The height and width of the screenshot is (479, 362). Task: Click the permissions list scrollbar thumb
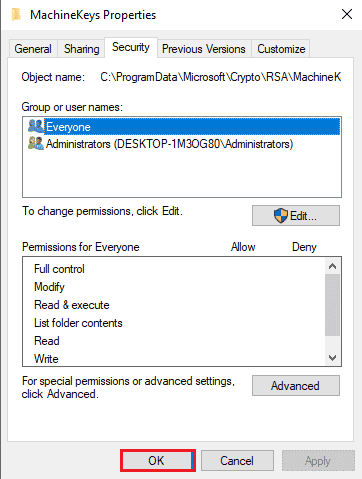coord(332,305)
